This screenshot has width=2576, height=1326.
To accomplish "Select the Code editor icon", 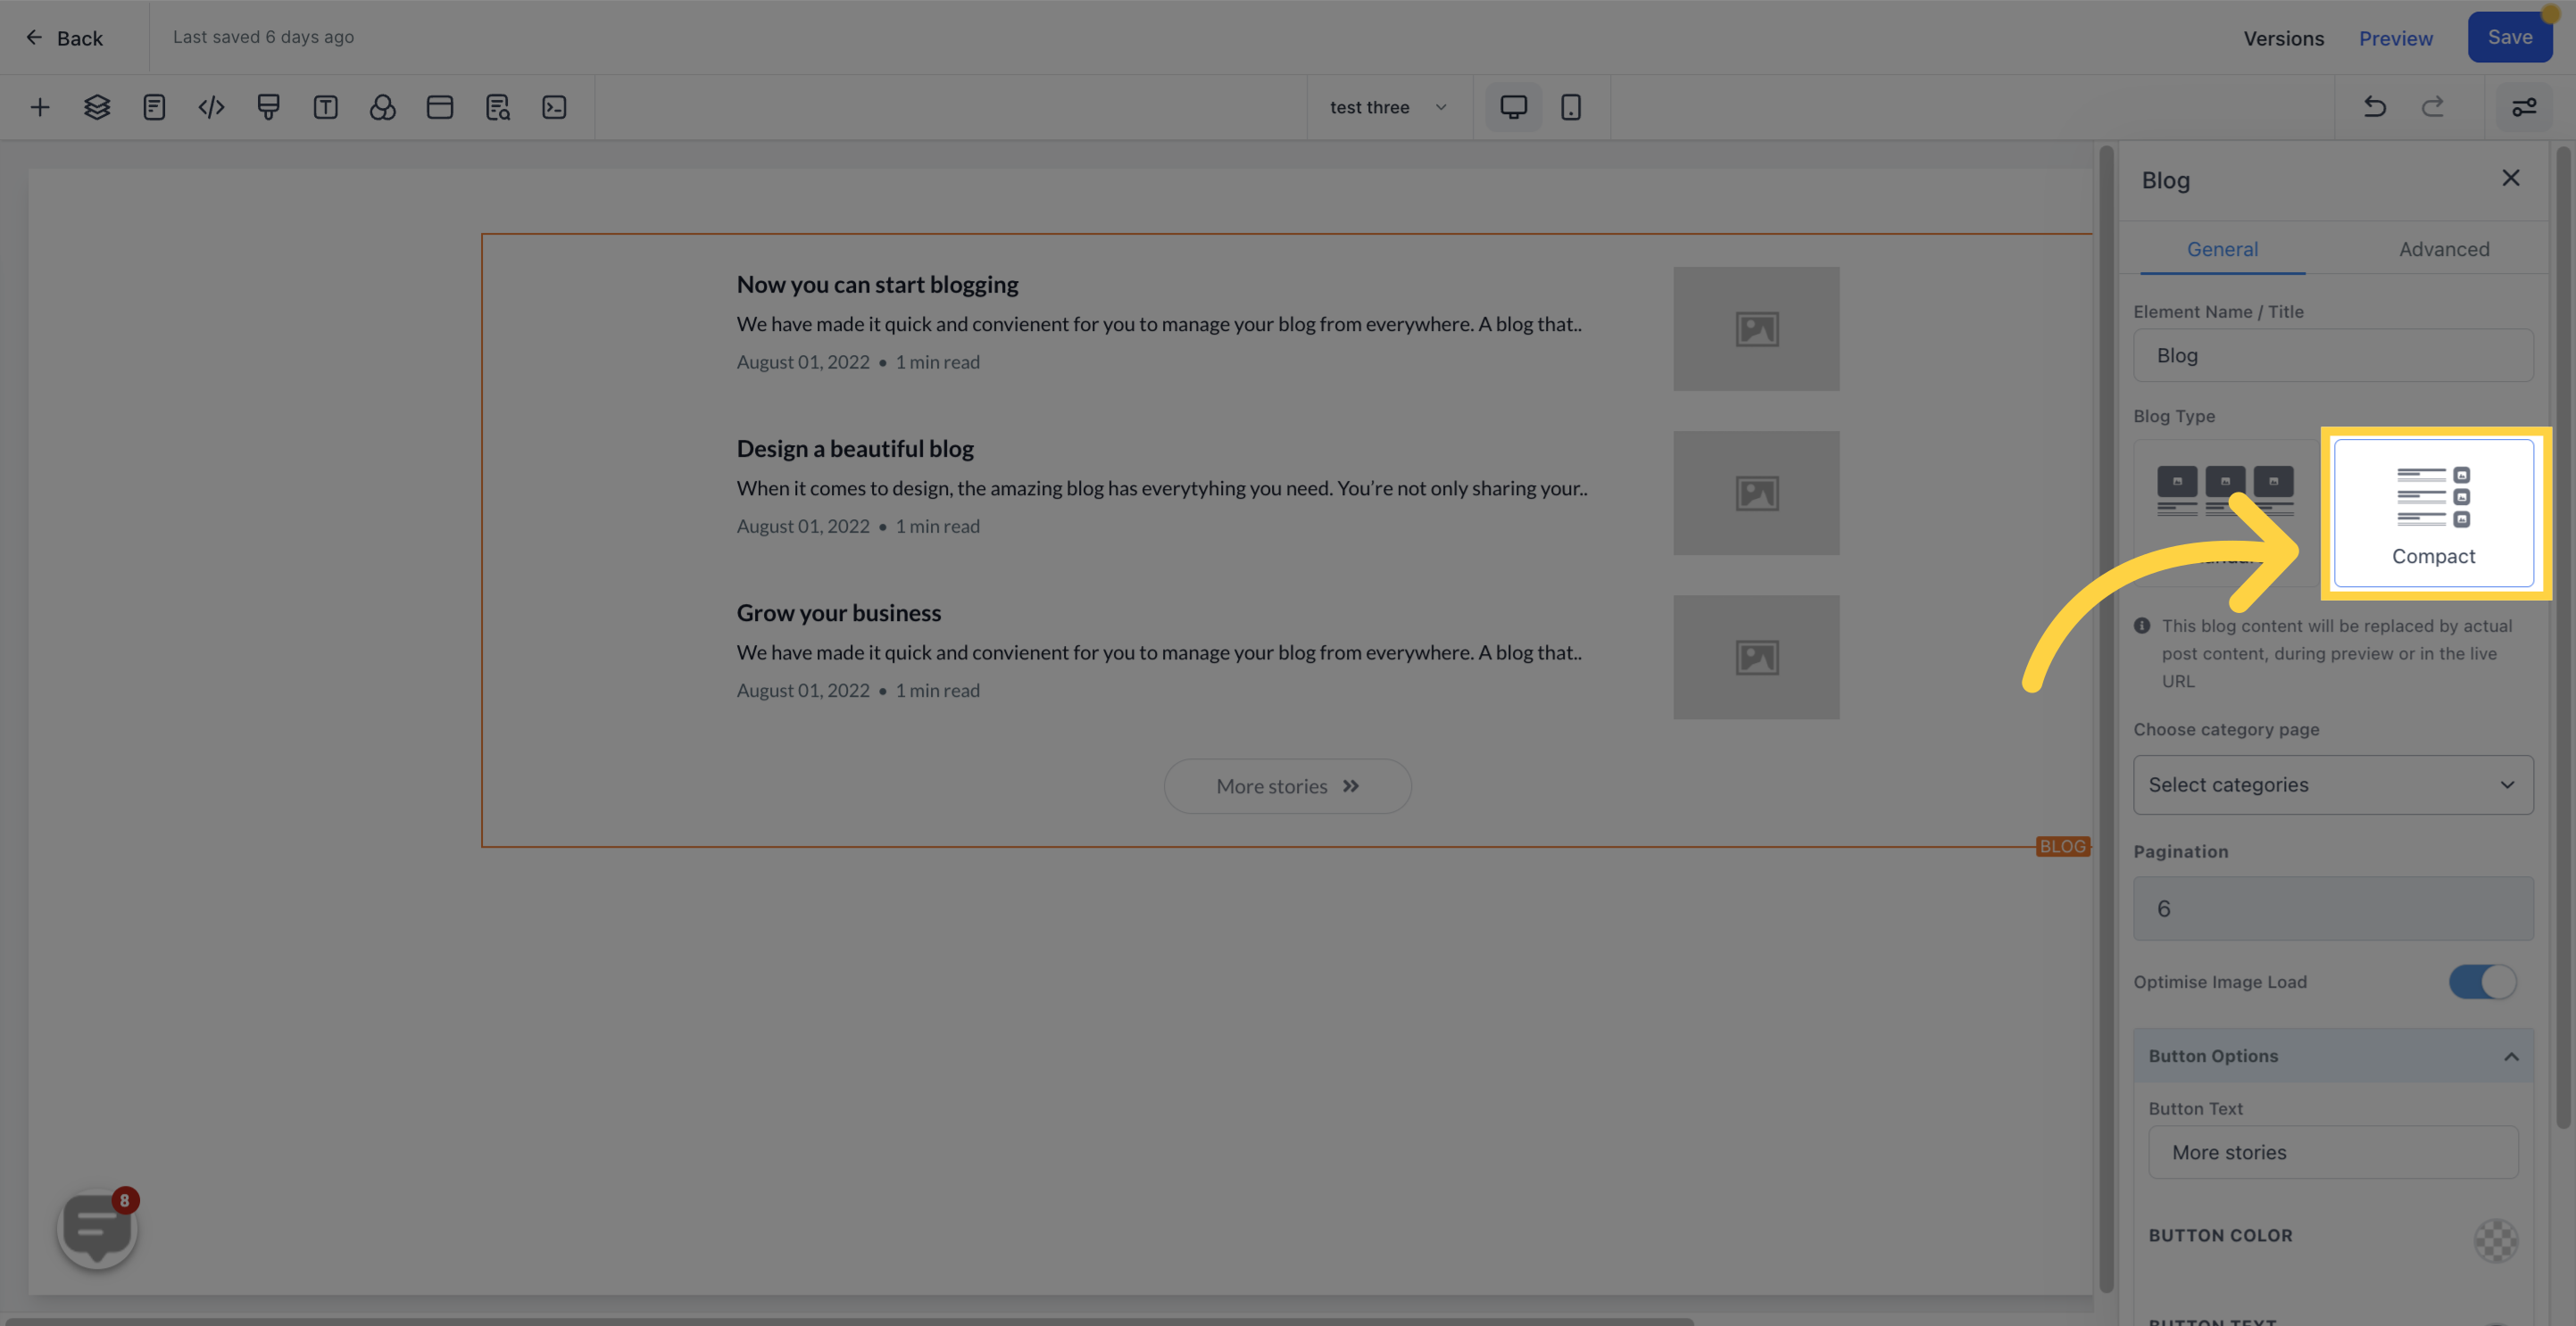I will pos(210,106).
